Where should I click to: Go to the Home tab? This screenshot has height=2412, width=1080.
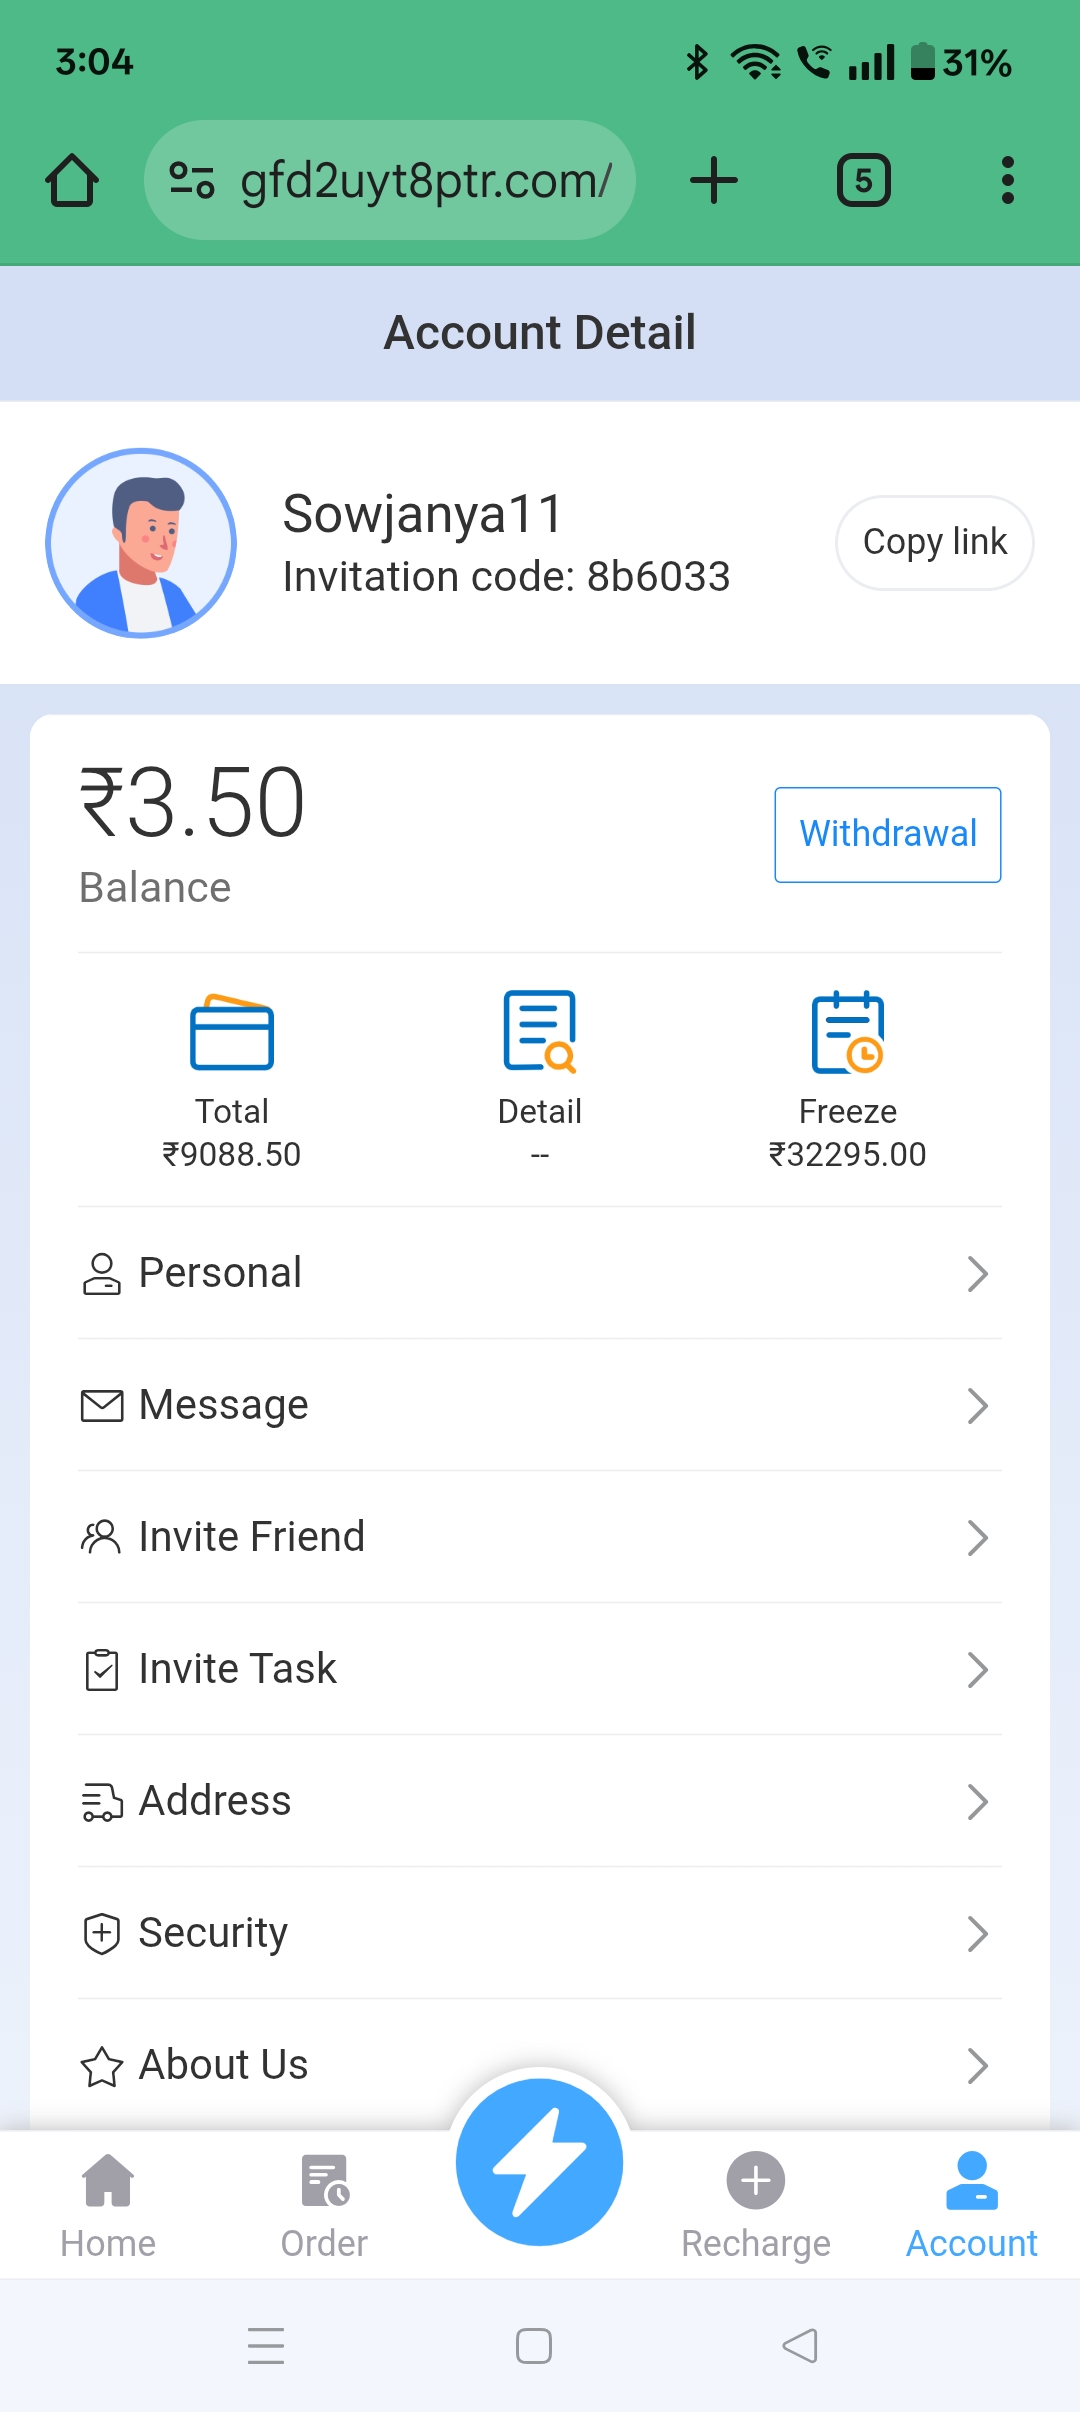coord(108,2204)
